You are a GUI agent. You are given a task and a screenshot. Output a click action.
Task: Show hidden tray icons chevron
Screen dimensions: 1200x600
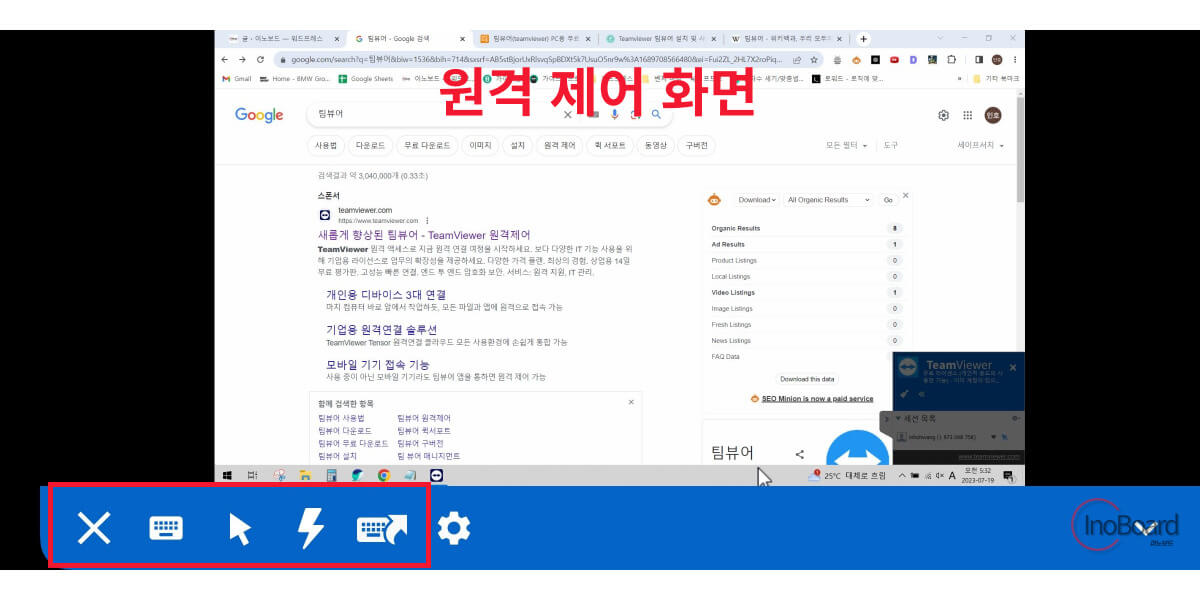[x=902, y=476]
